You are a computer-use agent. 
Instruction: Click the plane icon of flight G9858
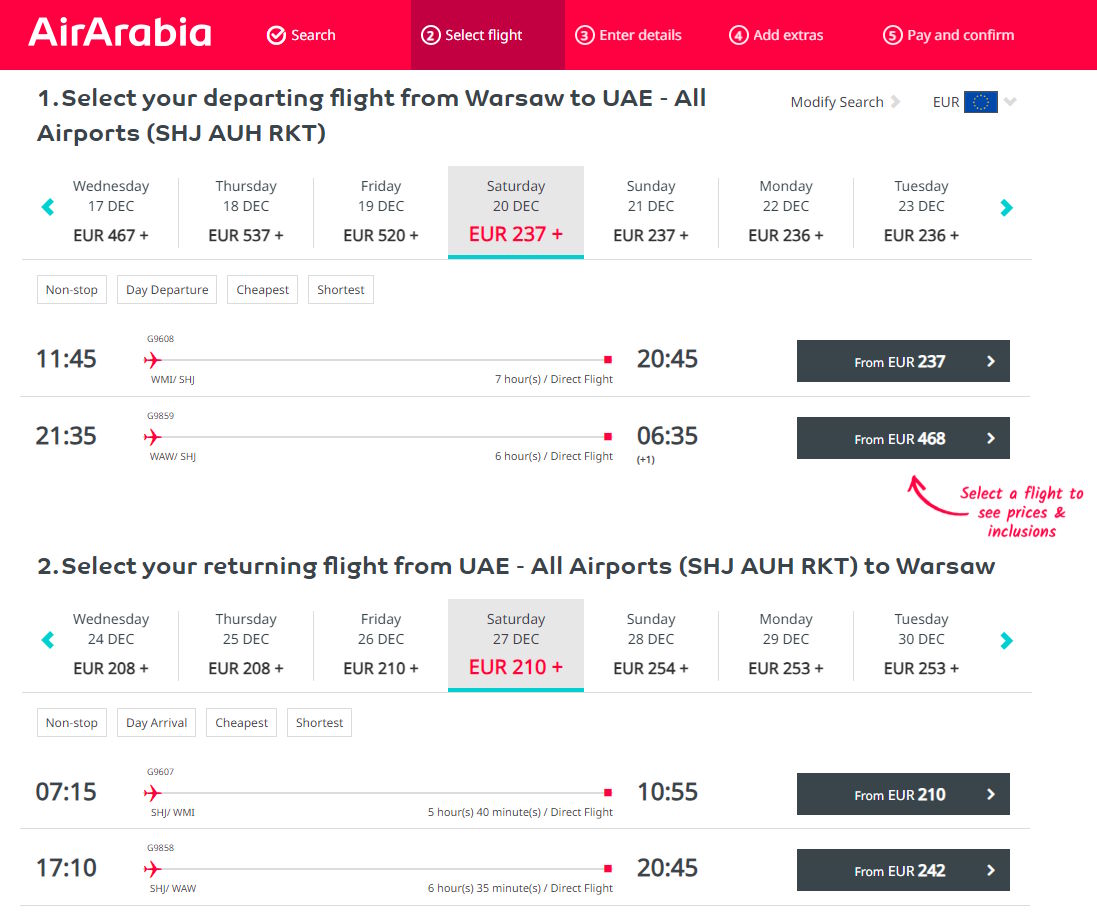click(x=152, y=869)
